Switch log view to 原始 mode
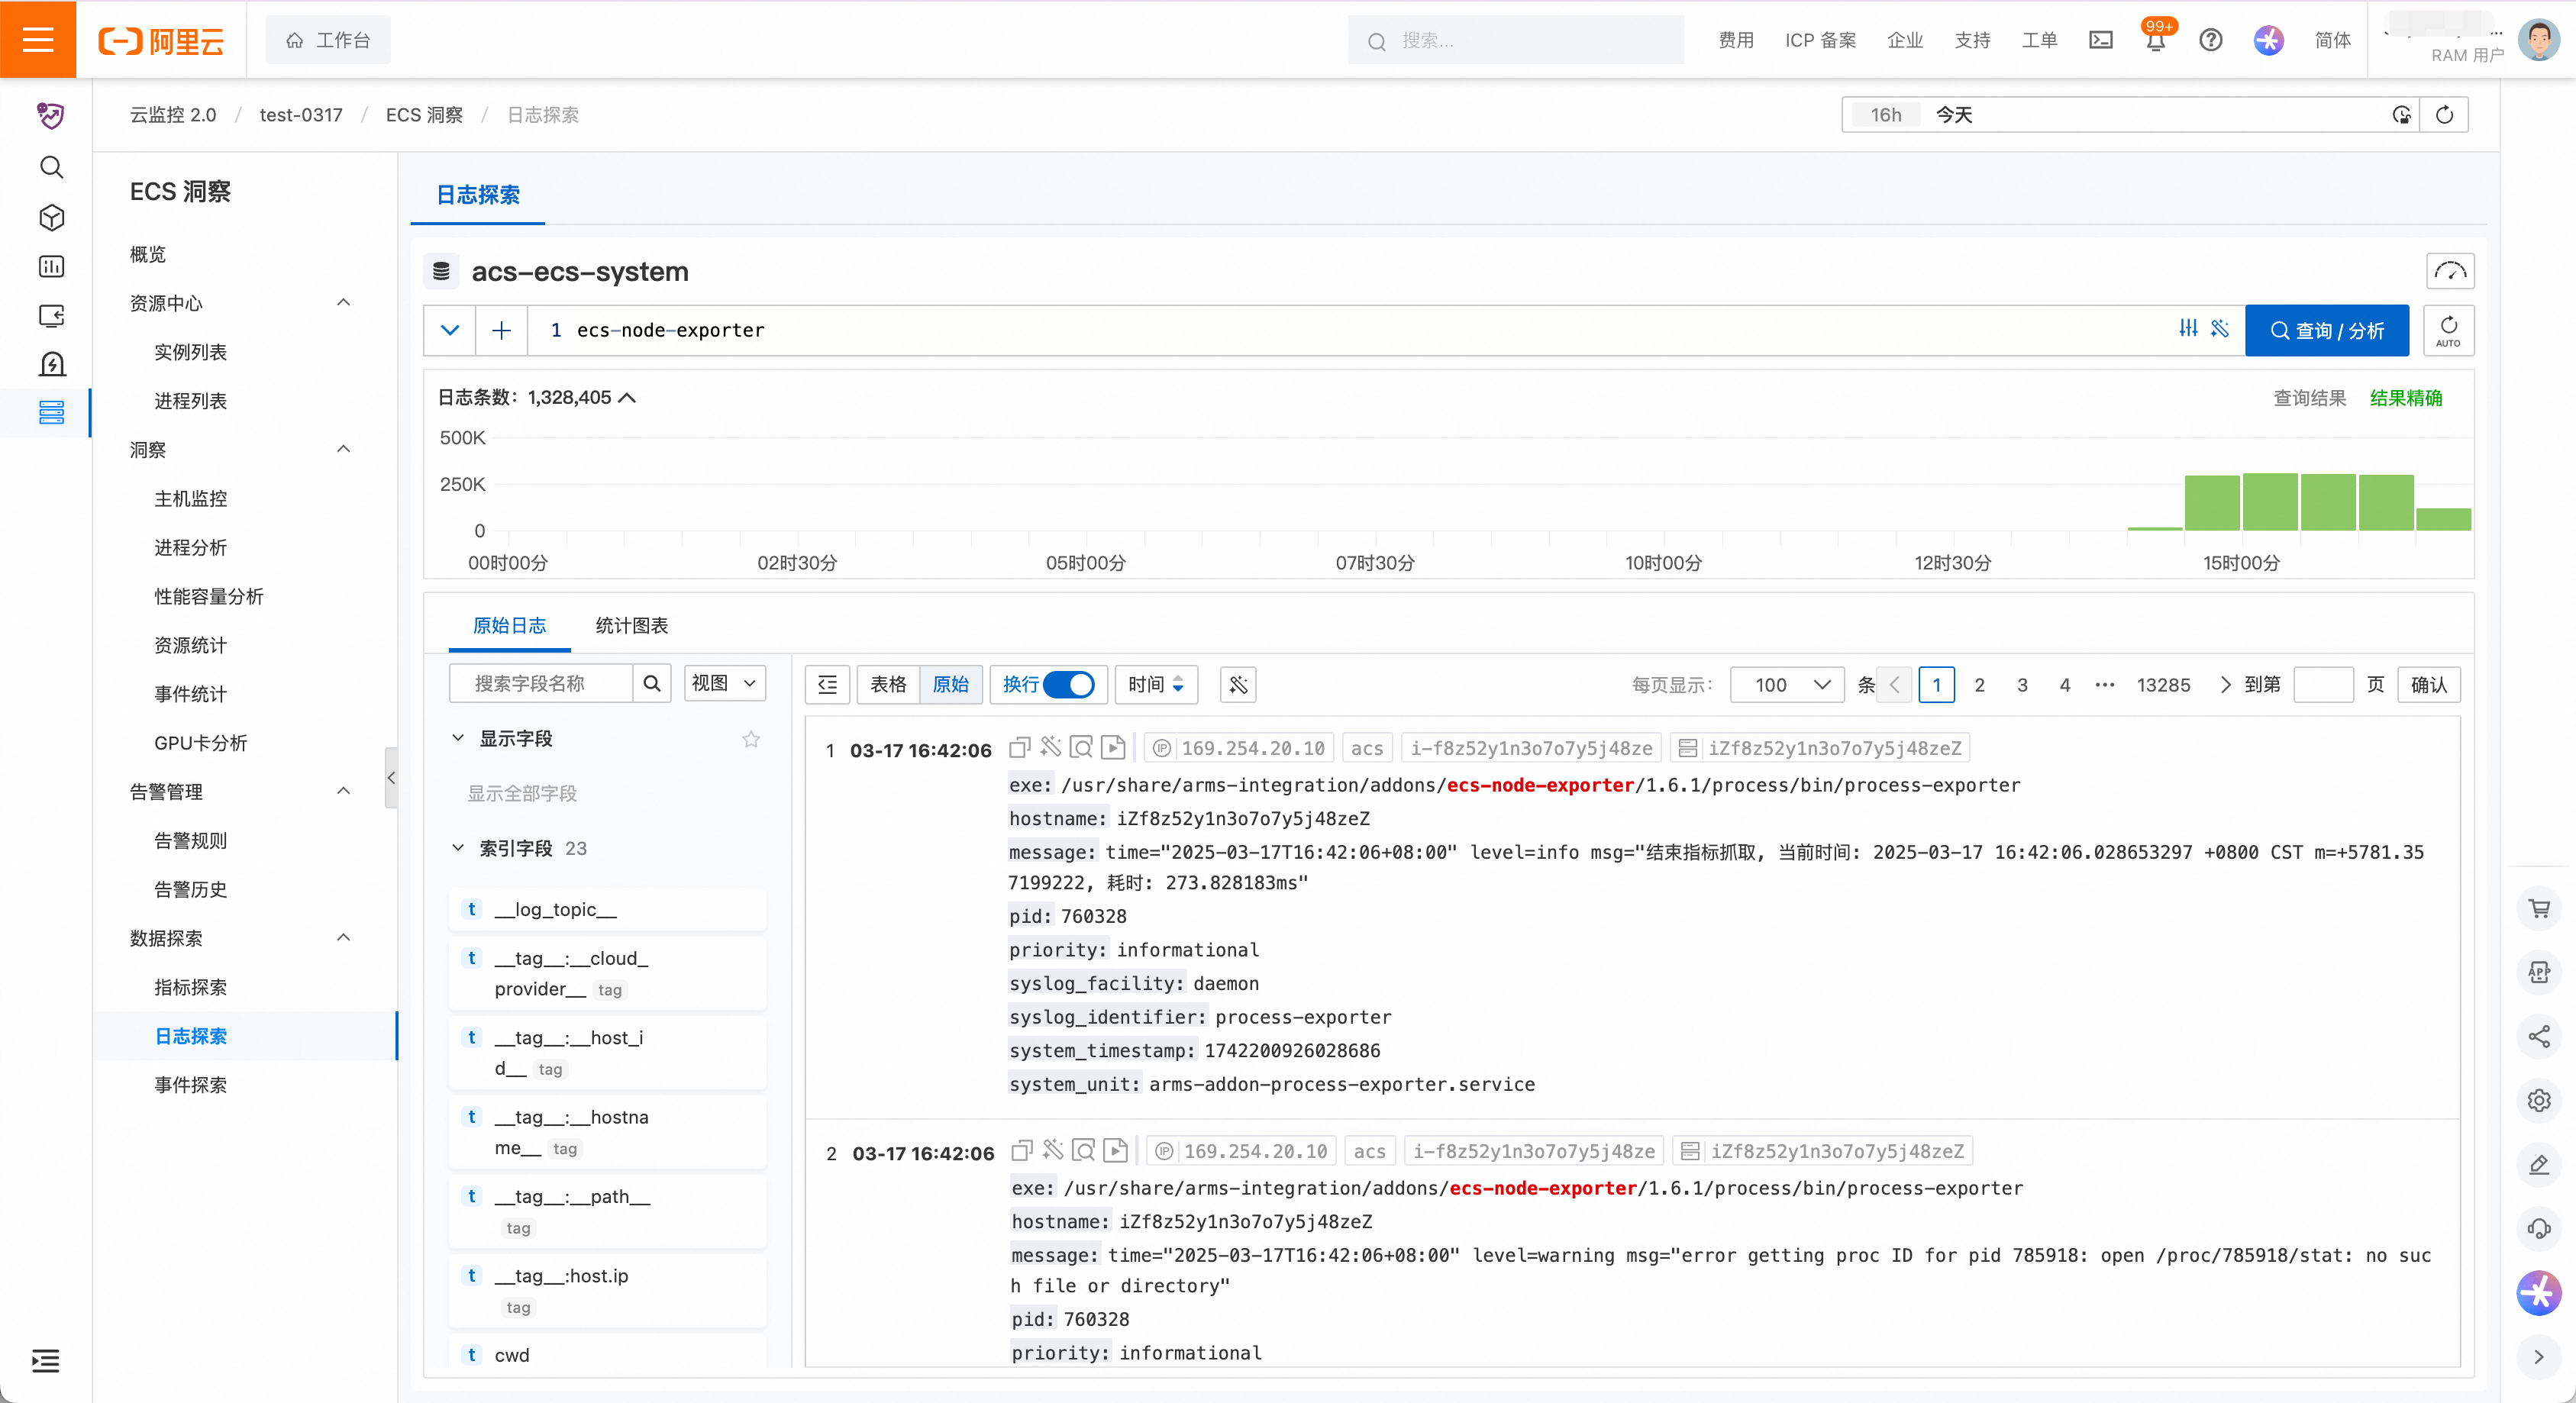 (950, 684)
